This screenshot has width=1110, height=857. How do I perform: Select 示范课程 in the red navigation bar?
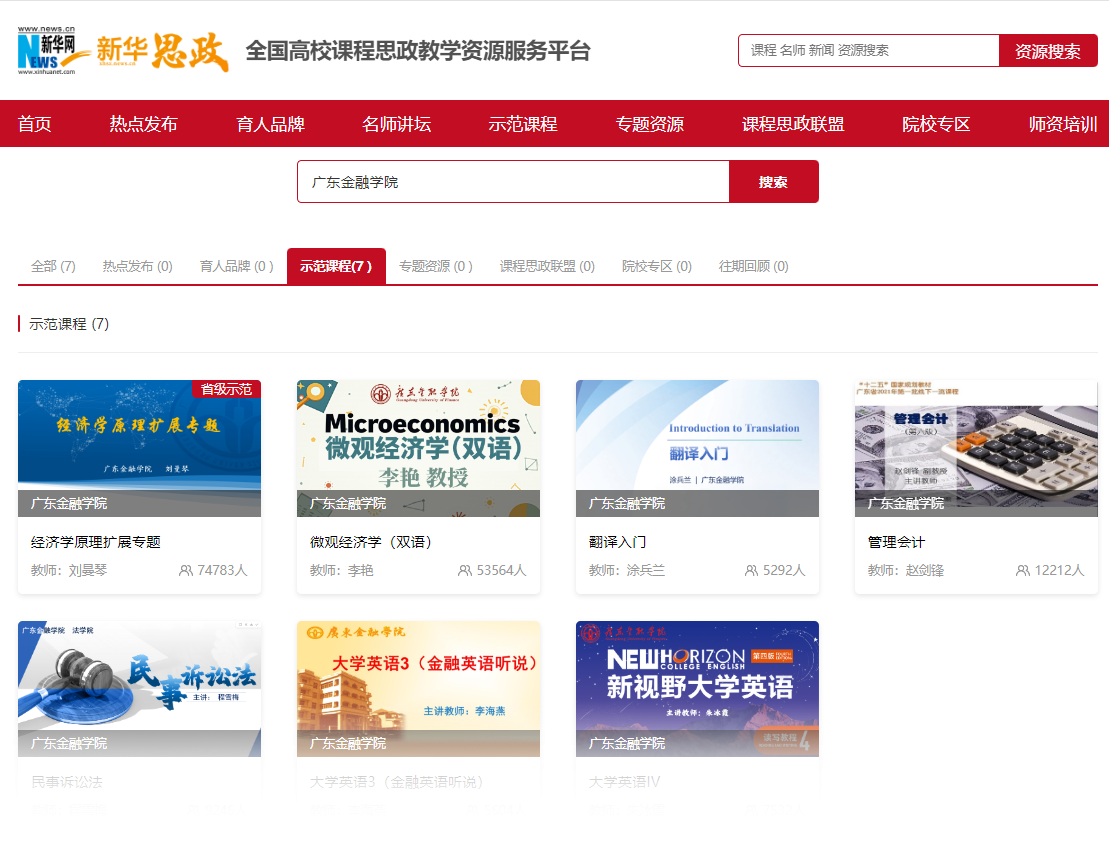click(523, 124)
